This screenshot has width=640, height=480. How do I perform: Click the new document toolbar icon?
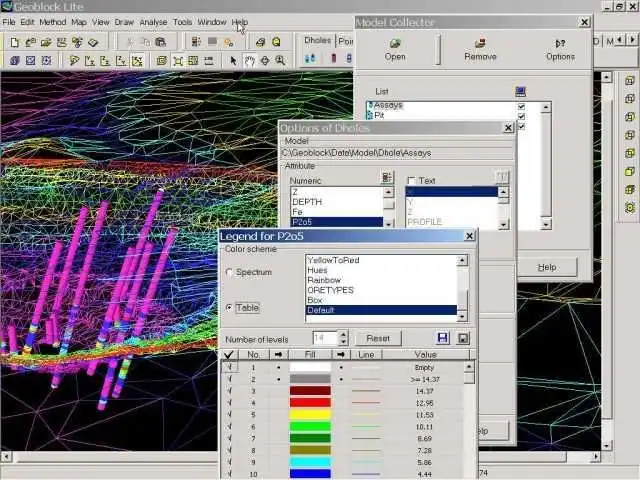pos(15,42)
